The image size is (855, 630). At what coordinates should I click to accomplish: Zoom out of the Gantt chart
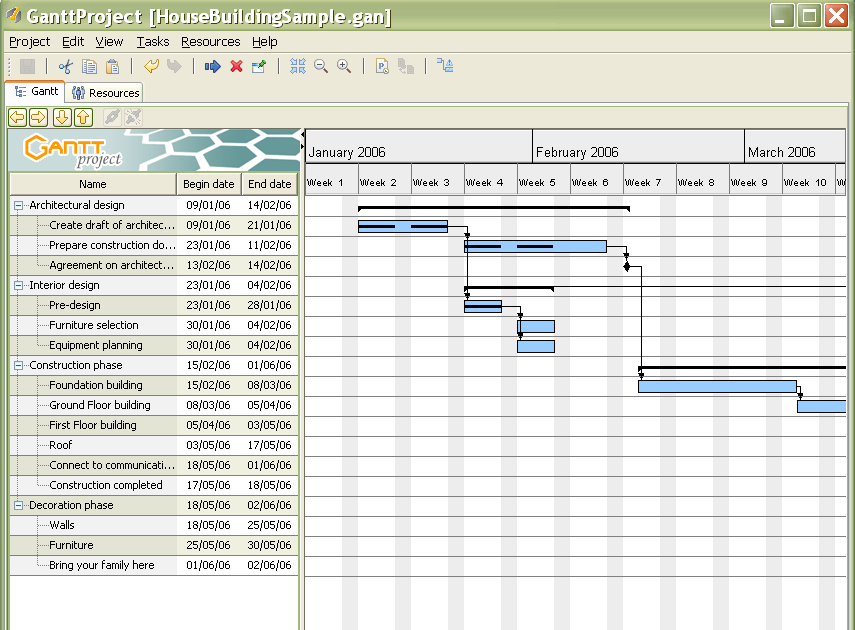[320, 66]
